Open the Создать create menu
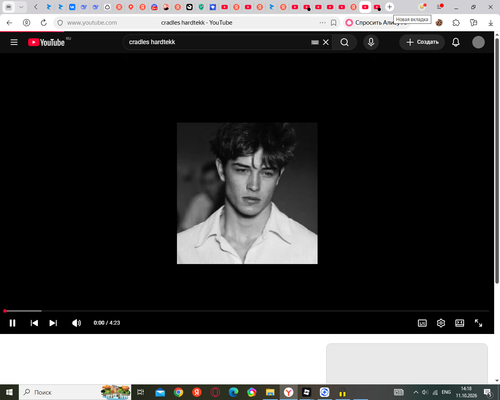The image size is (500, 400). [422, 42]
